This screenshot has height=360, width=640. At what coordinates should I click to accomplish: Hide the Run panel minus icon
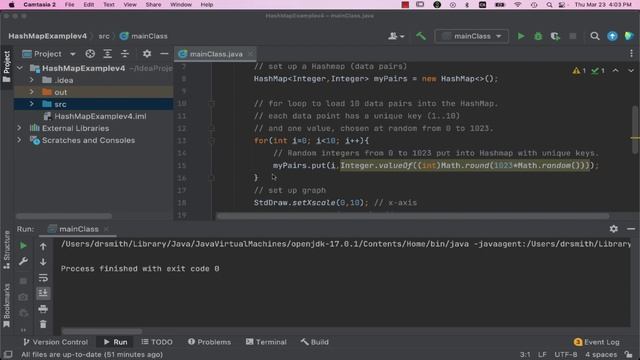point(631,229)
